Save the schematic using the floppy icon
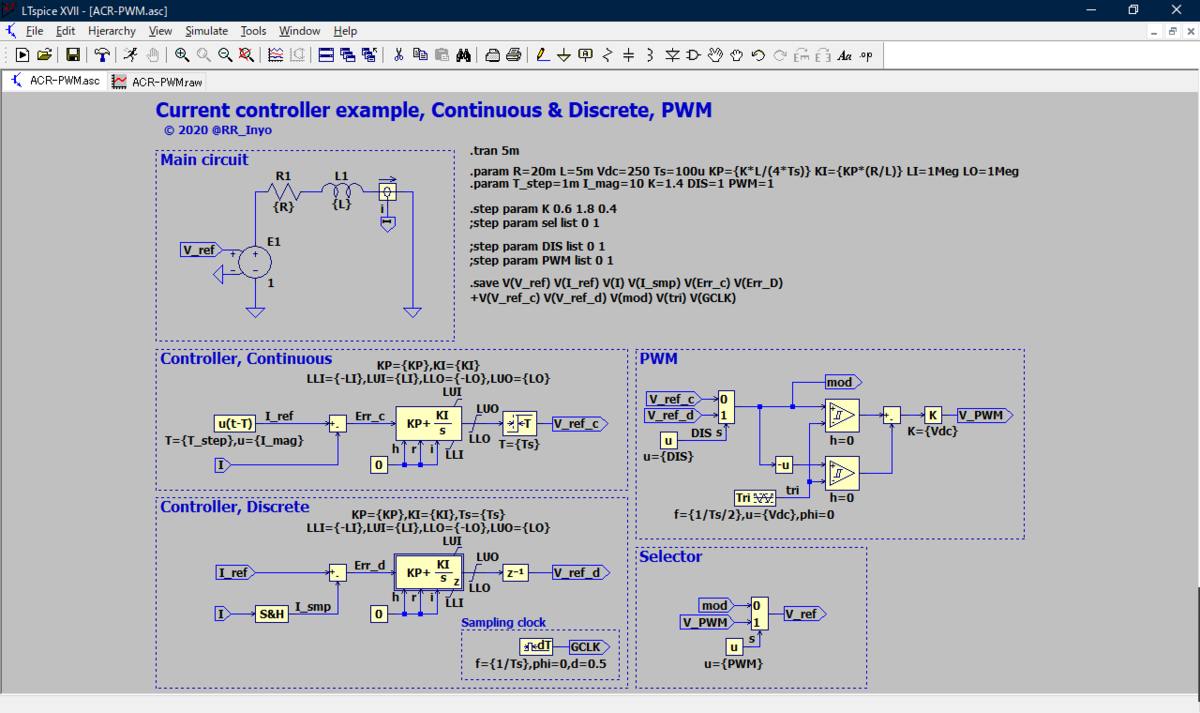 [x=73, y=55]
